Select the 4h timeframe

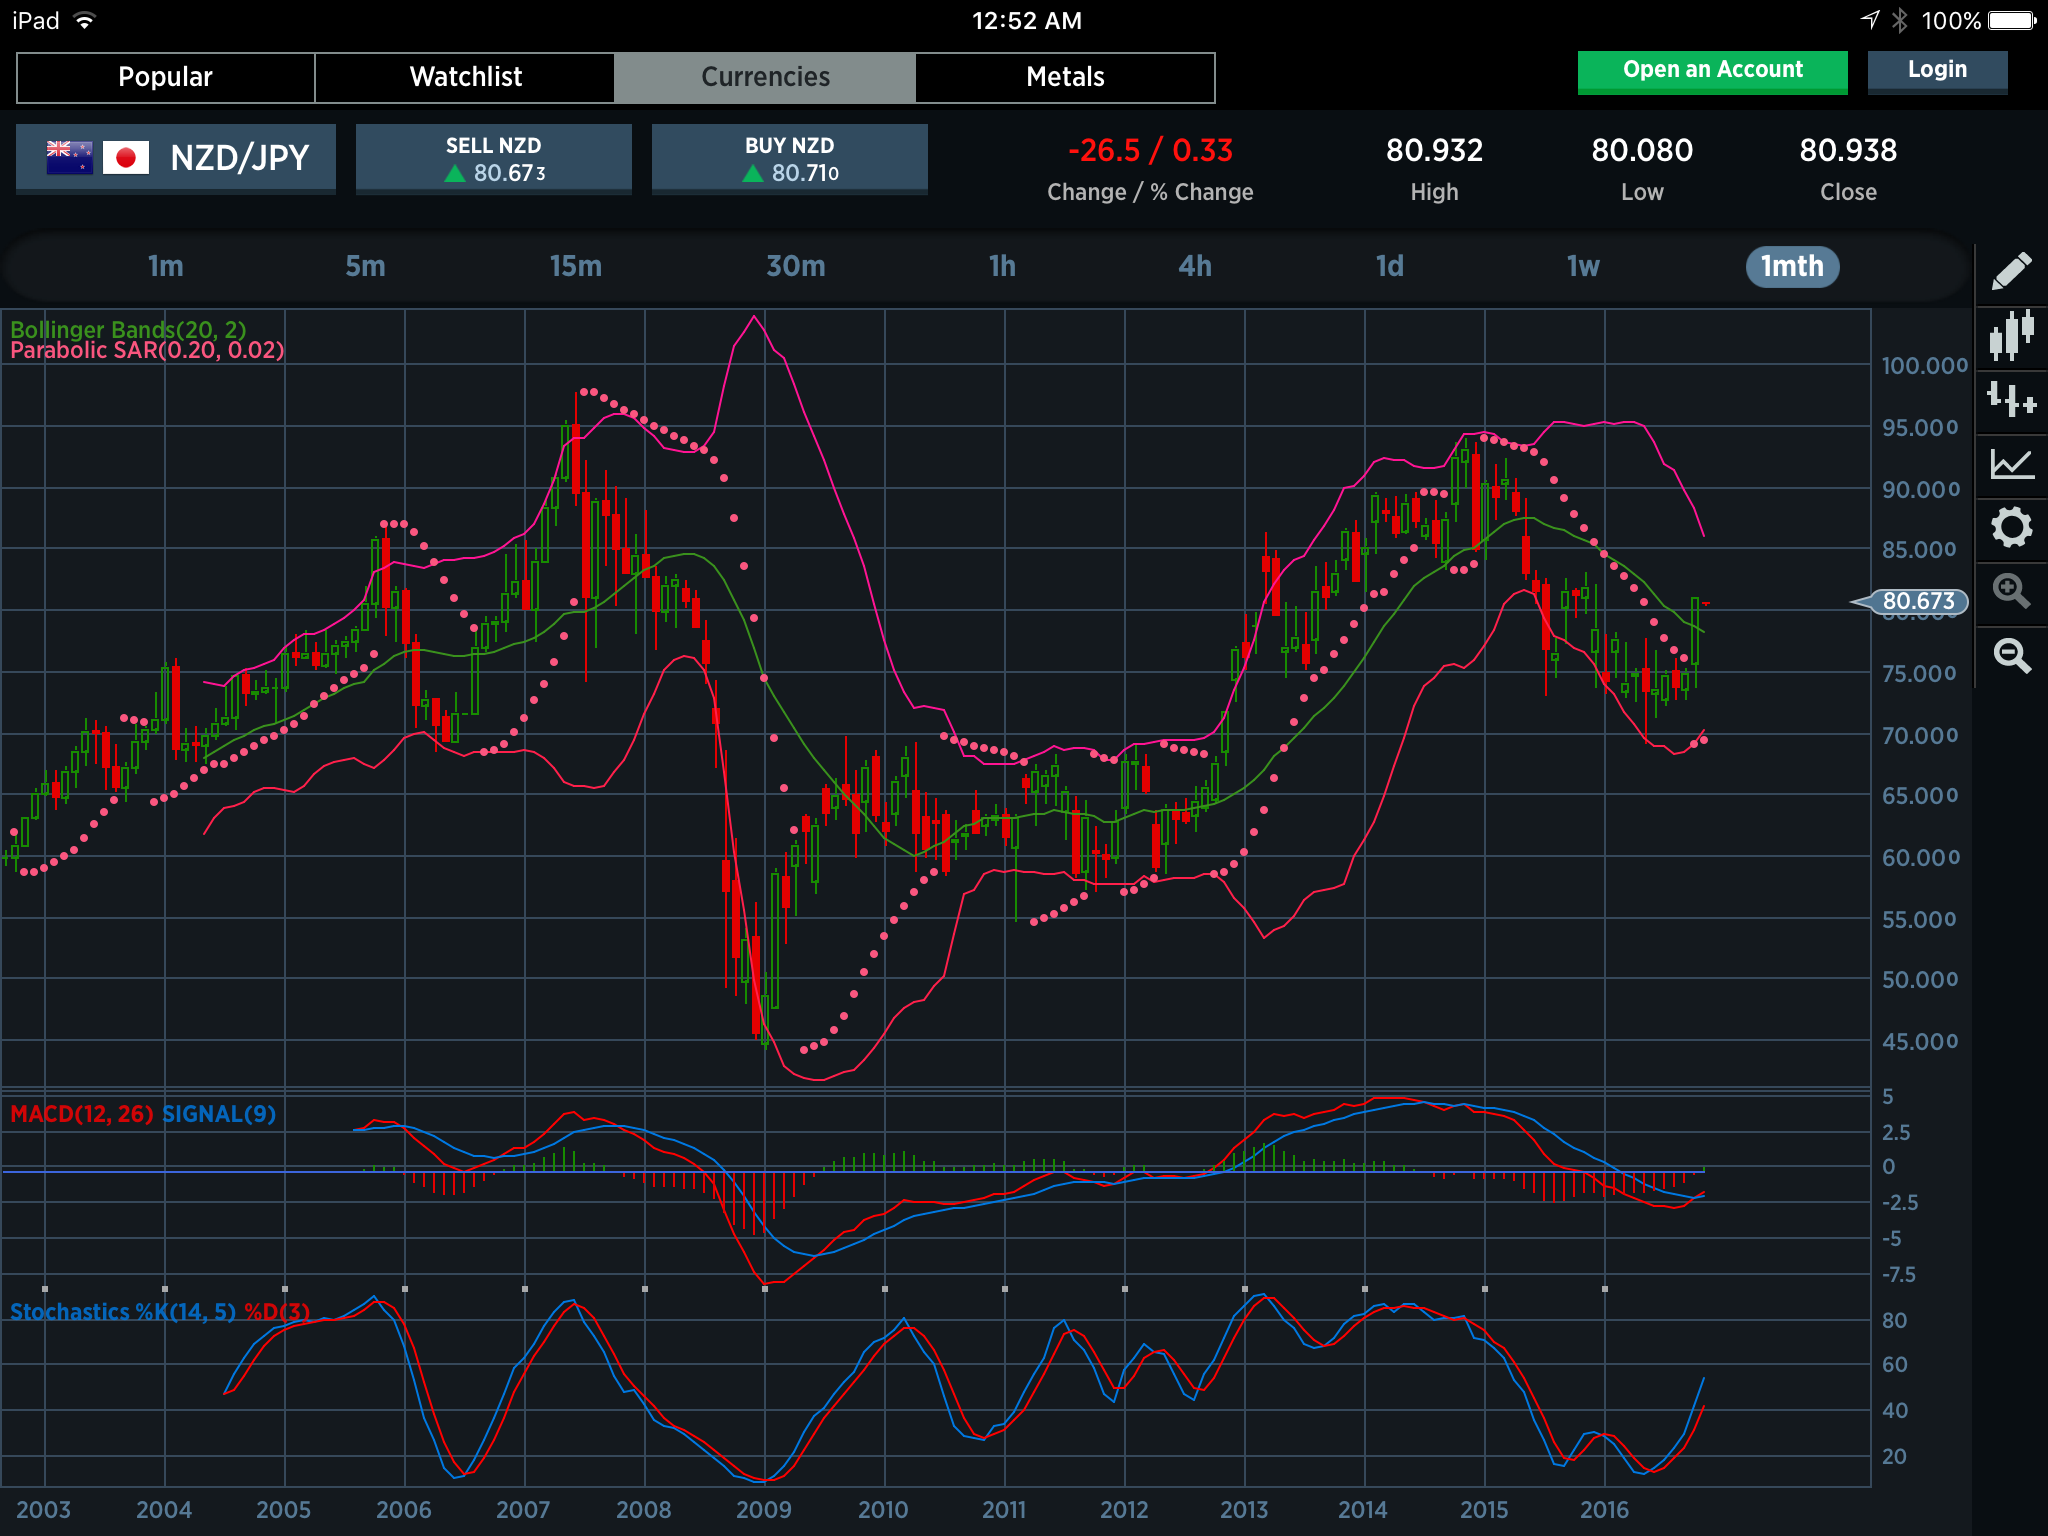pyautogui.click(x=1195, y=266)
